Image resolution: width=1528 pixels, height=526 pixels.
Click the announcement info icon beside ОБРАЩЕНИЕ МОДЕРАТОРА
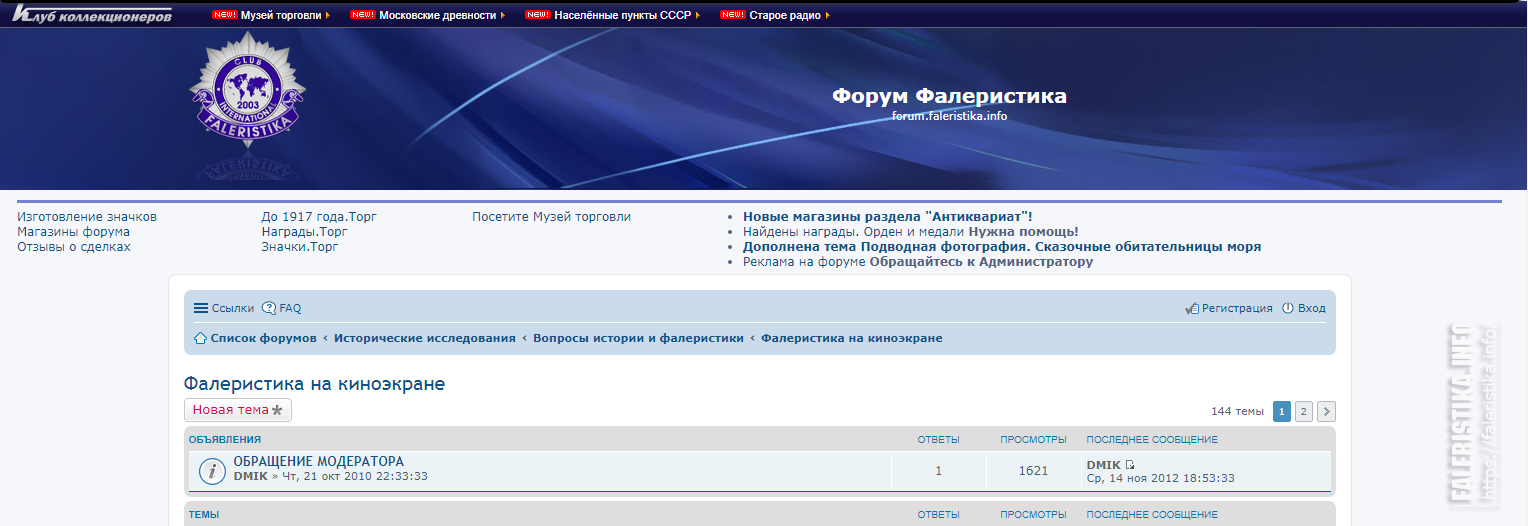pyautogui.click(x=212, y=471)
